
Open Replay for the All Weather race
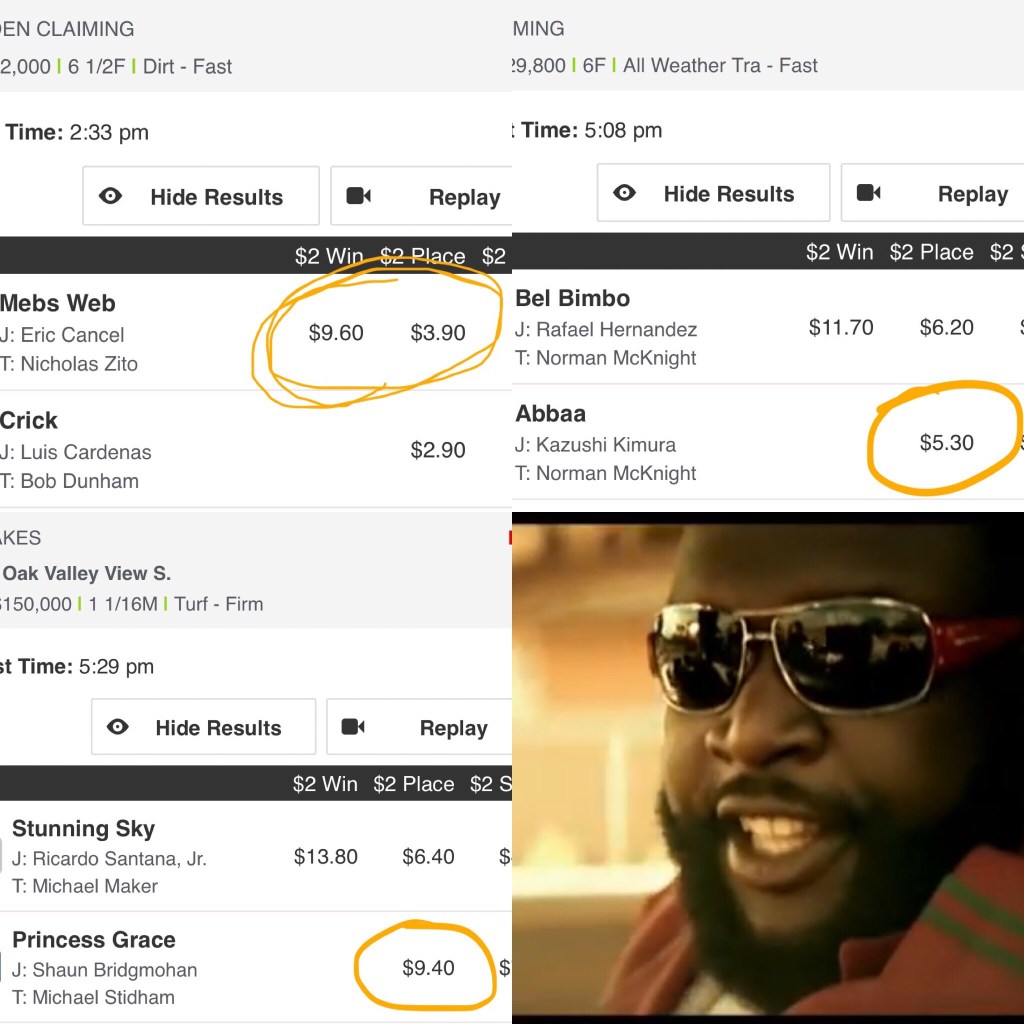coord(933,193)
